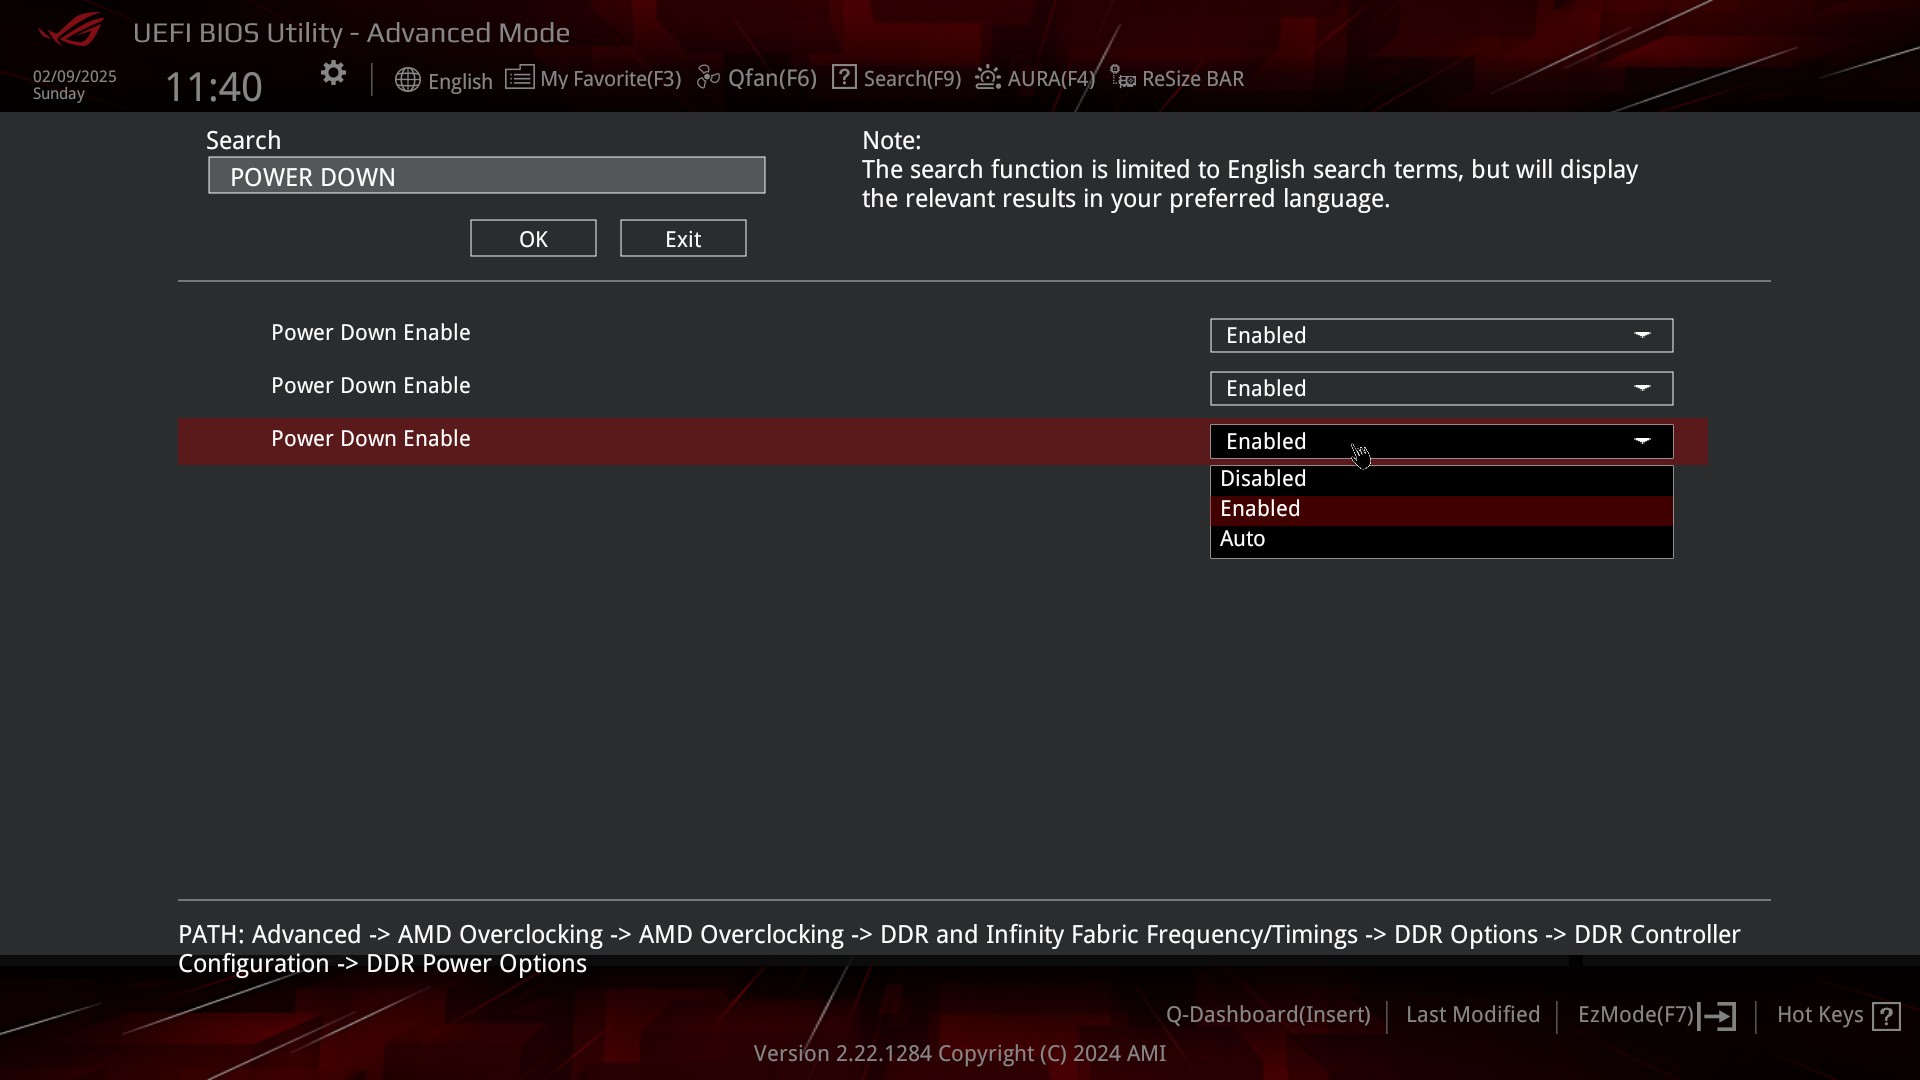The width and height of the screenshot is (1920, 1080).
Task: Open My Favorite list icon
Action: point(519,78)
